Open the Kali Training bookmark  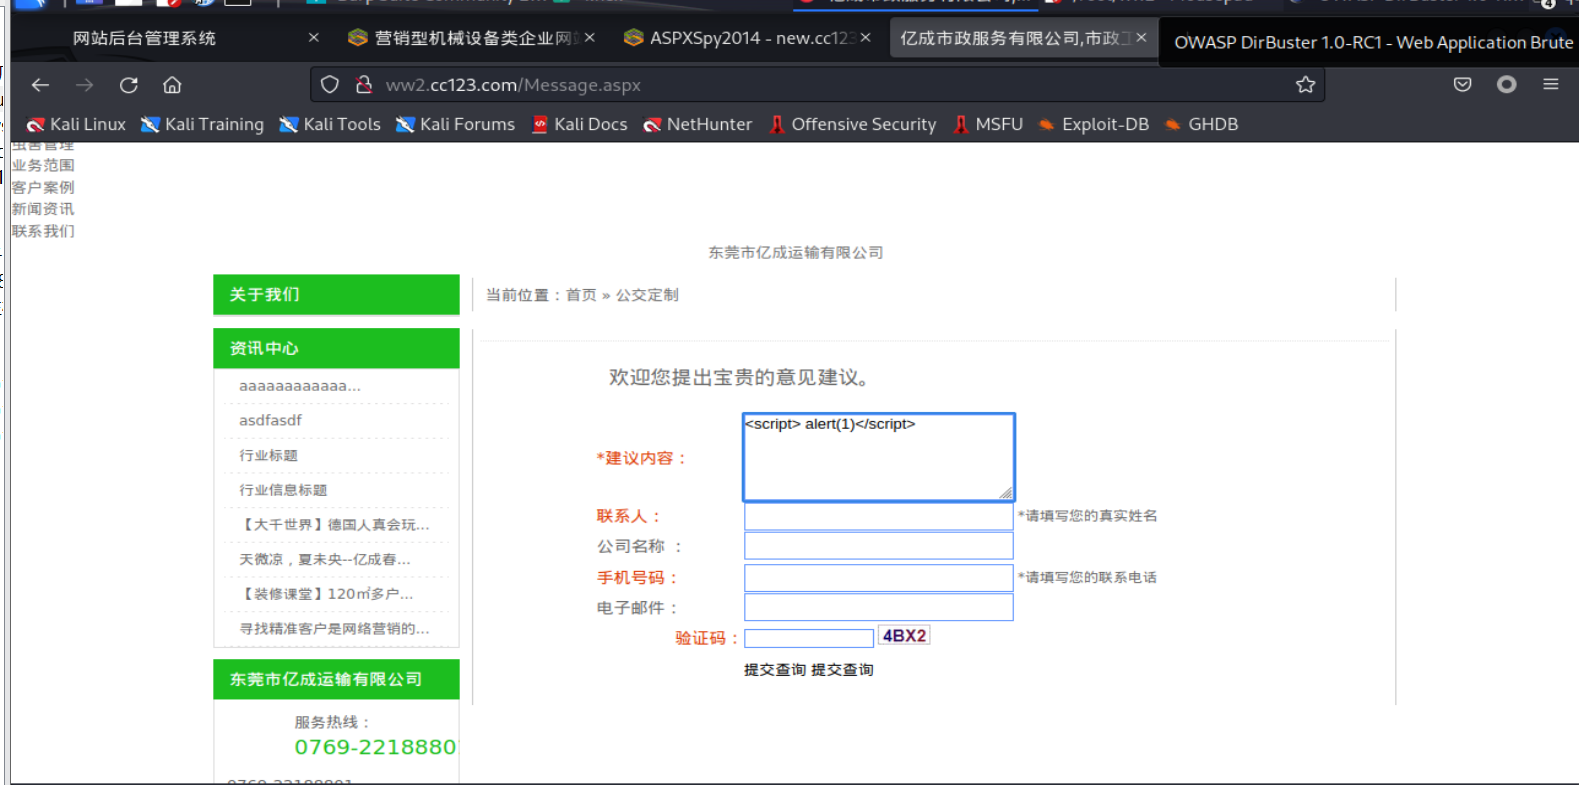(x=203, y=124)
